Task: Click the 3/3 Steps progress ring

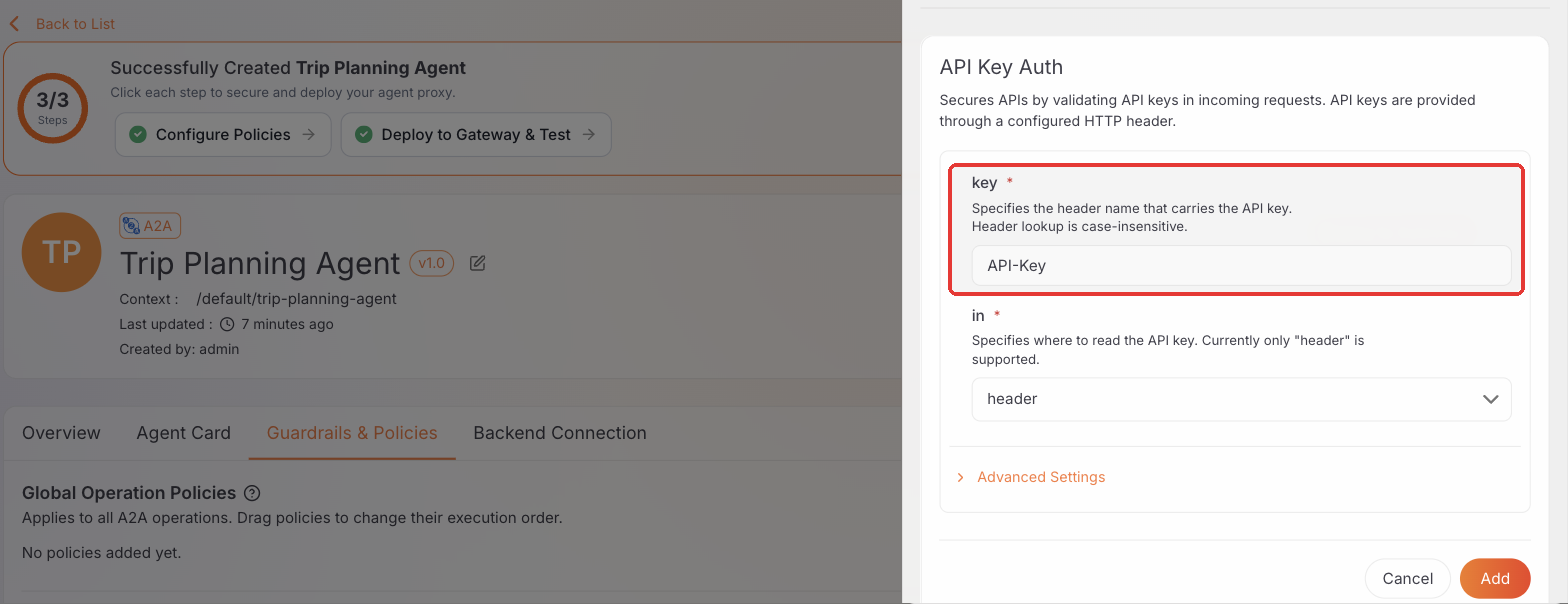Action: 53,109
